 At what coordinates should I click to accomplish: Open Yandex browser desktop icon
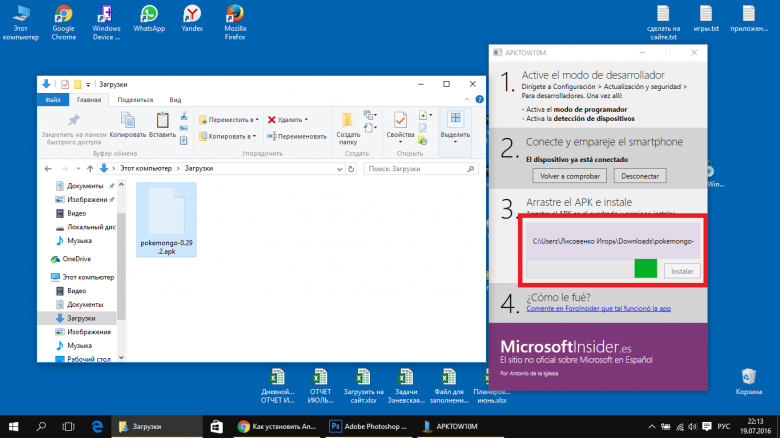[192, 19]
